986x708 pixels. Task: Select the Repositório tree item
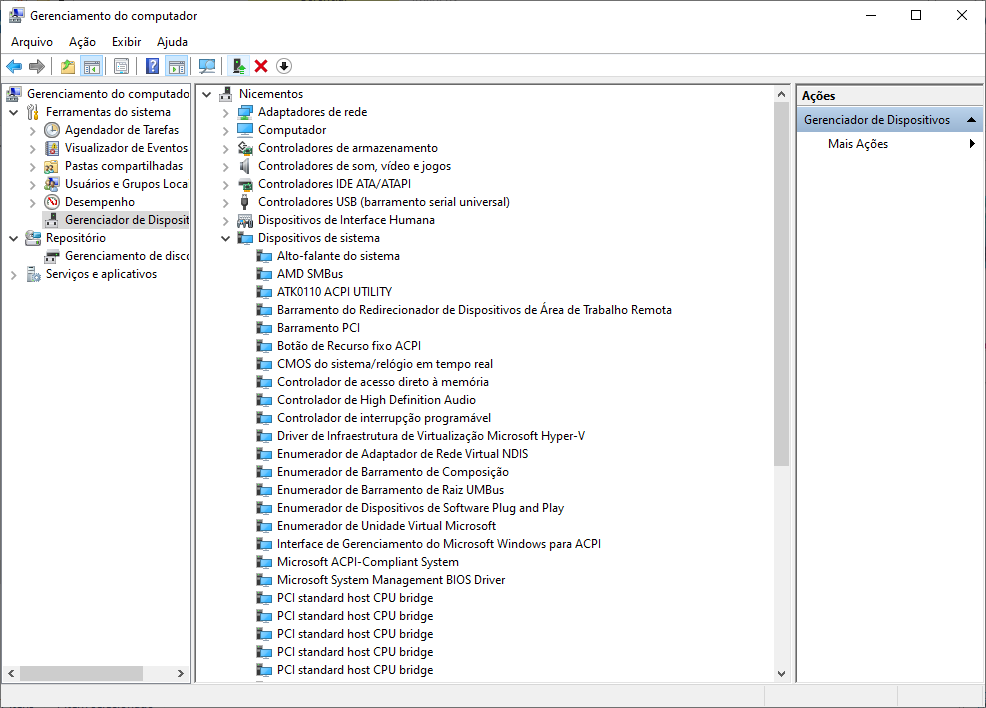click(x=75, y=238)
